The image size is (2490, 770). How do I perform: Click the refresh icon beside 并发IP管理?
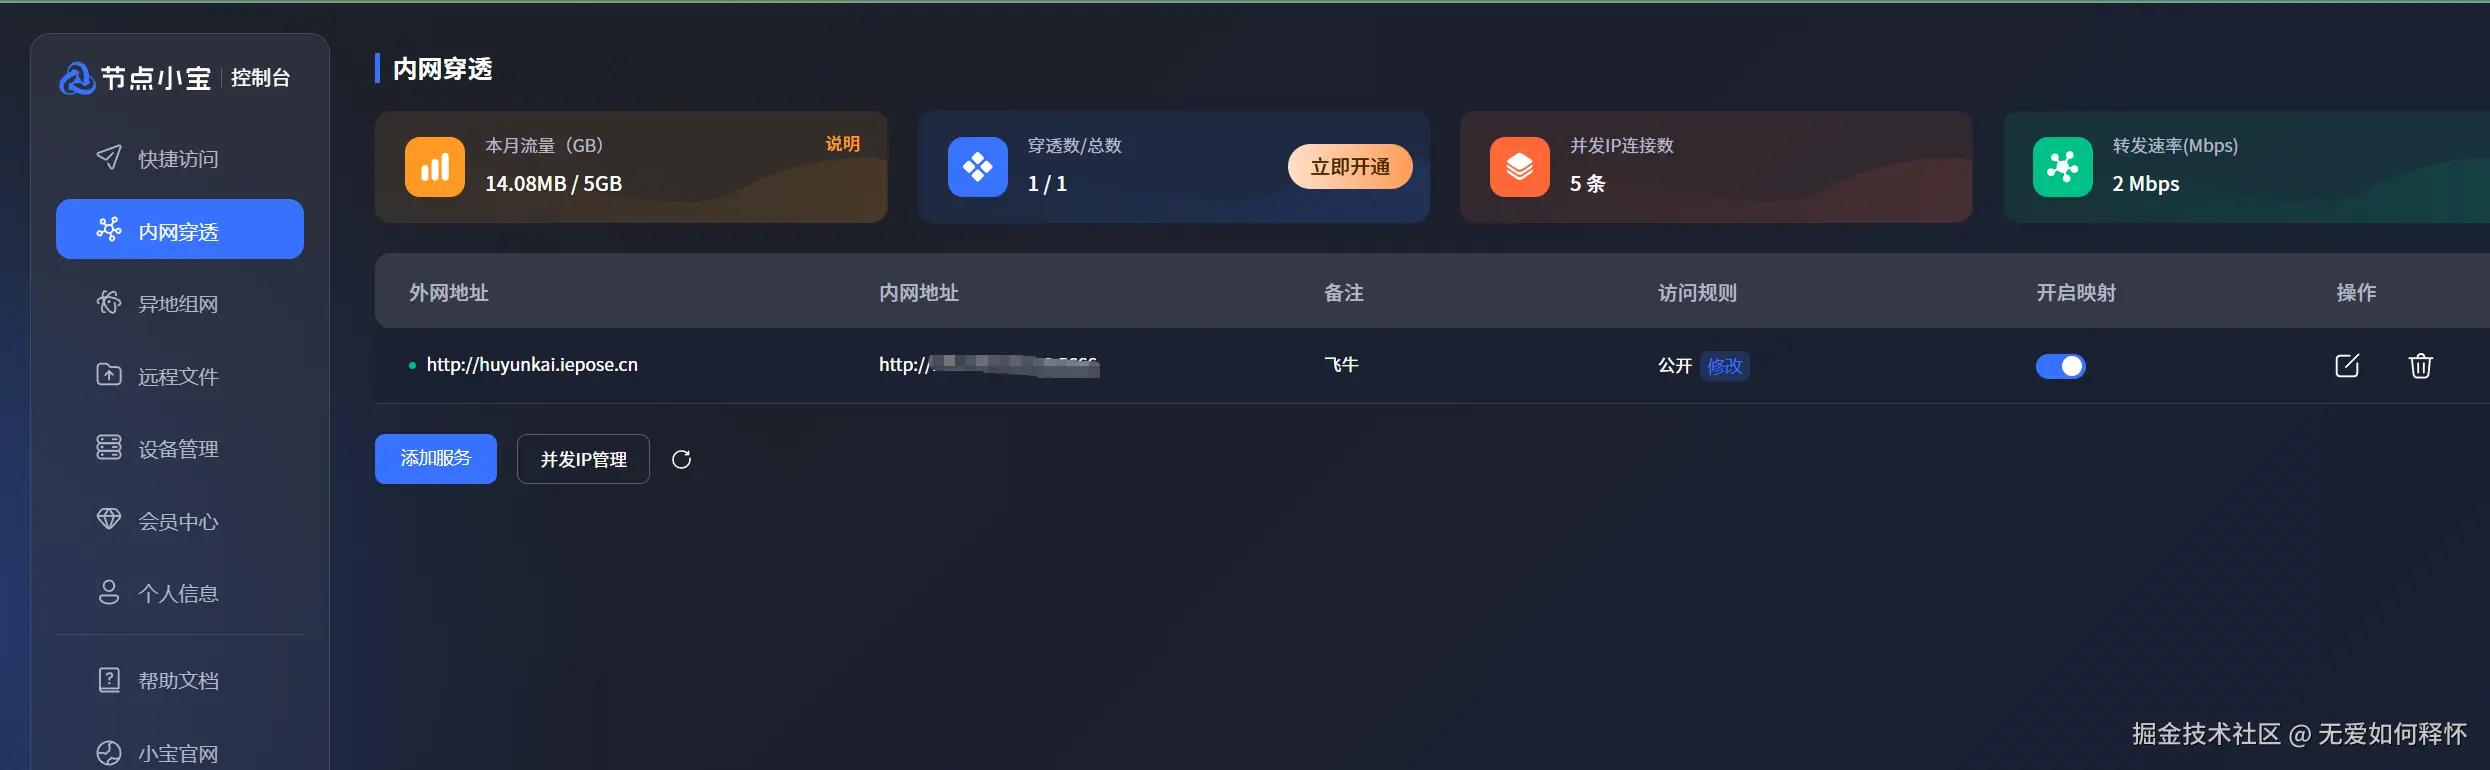coord(681,459)
